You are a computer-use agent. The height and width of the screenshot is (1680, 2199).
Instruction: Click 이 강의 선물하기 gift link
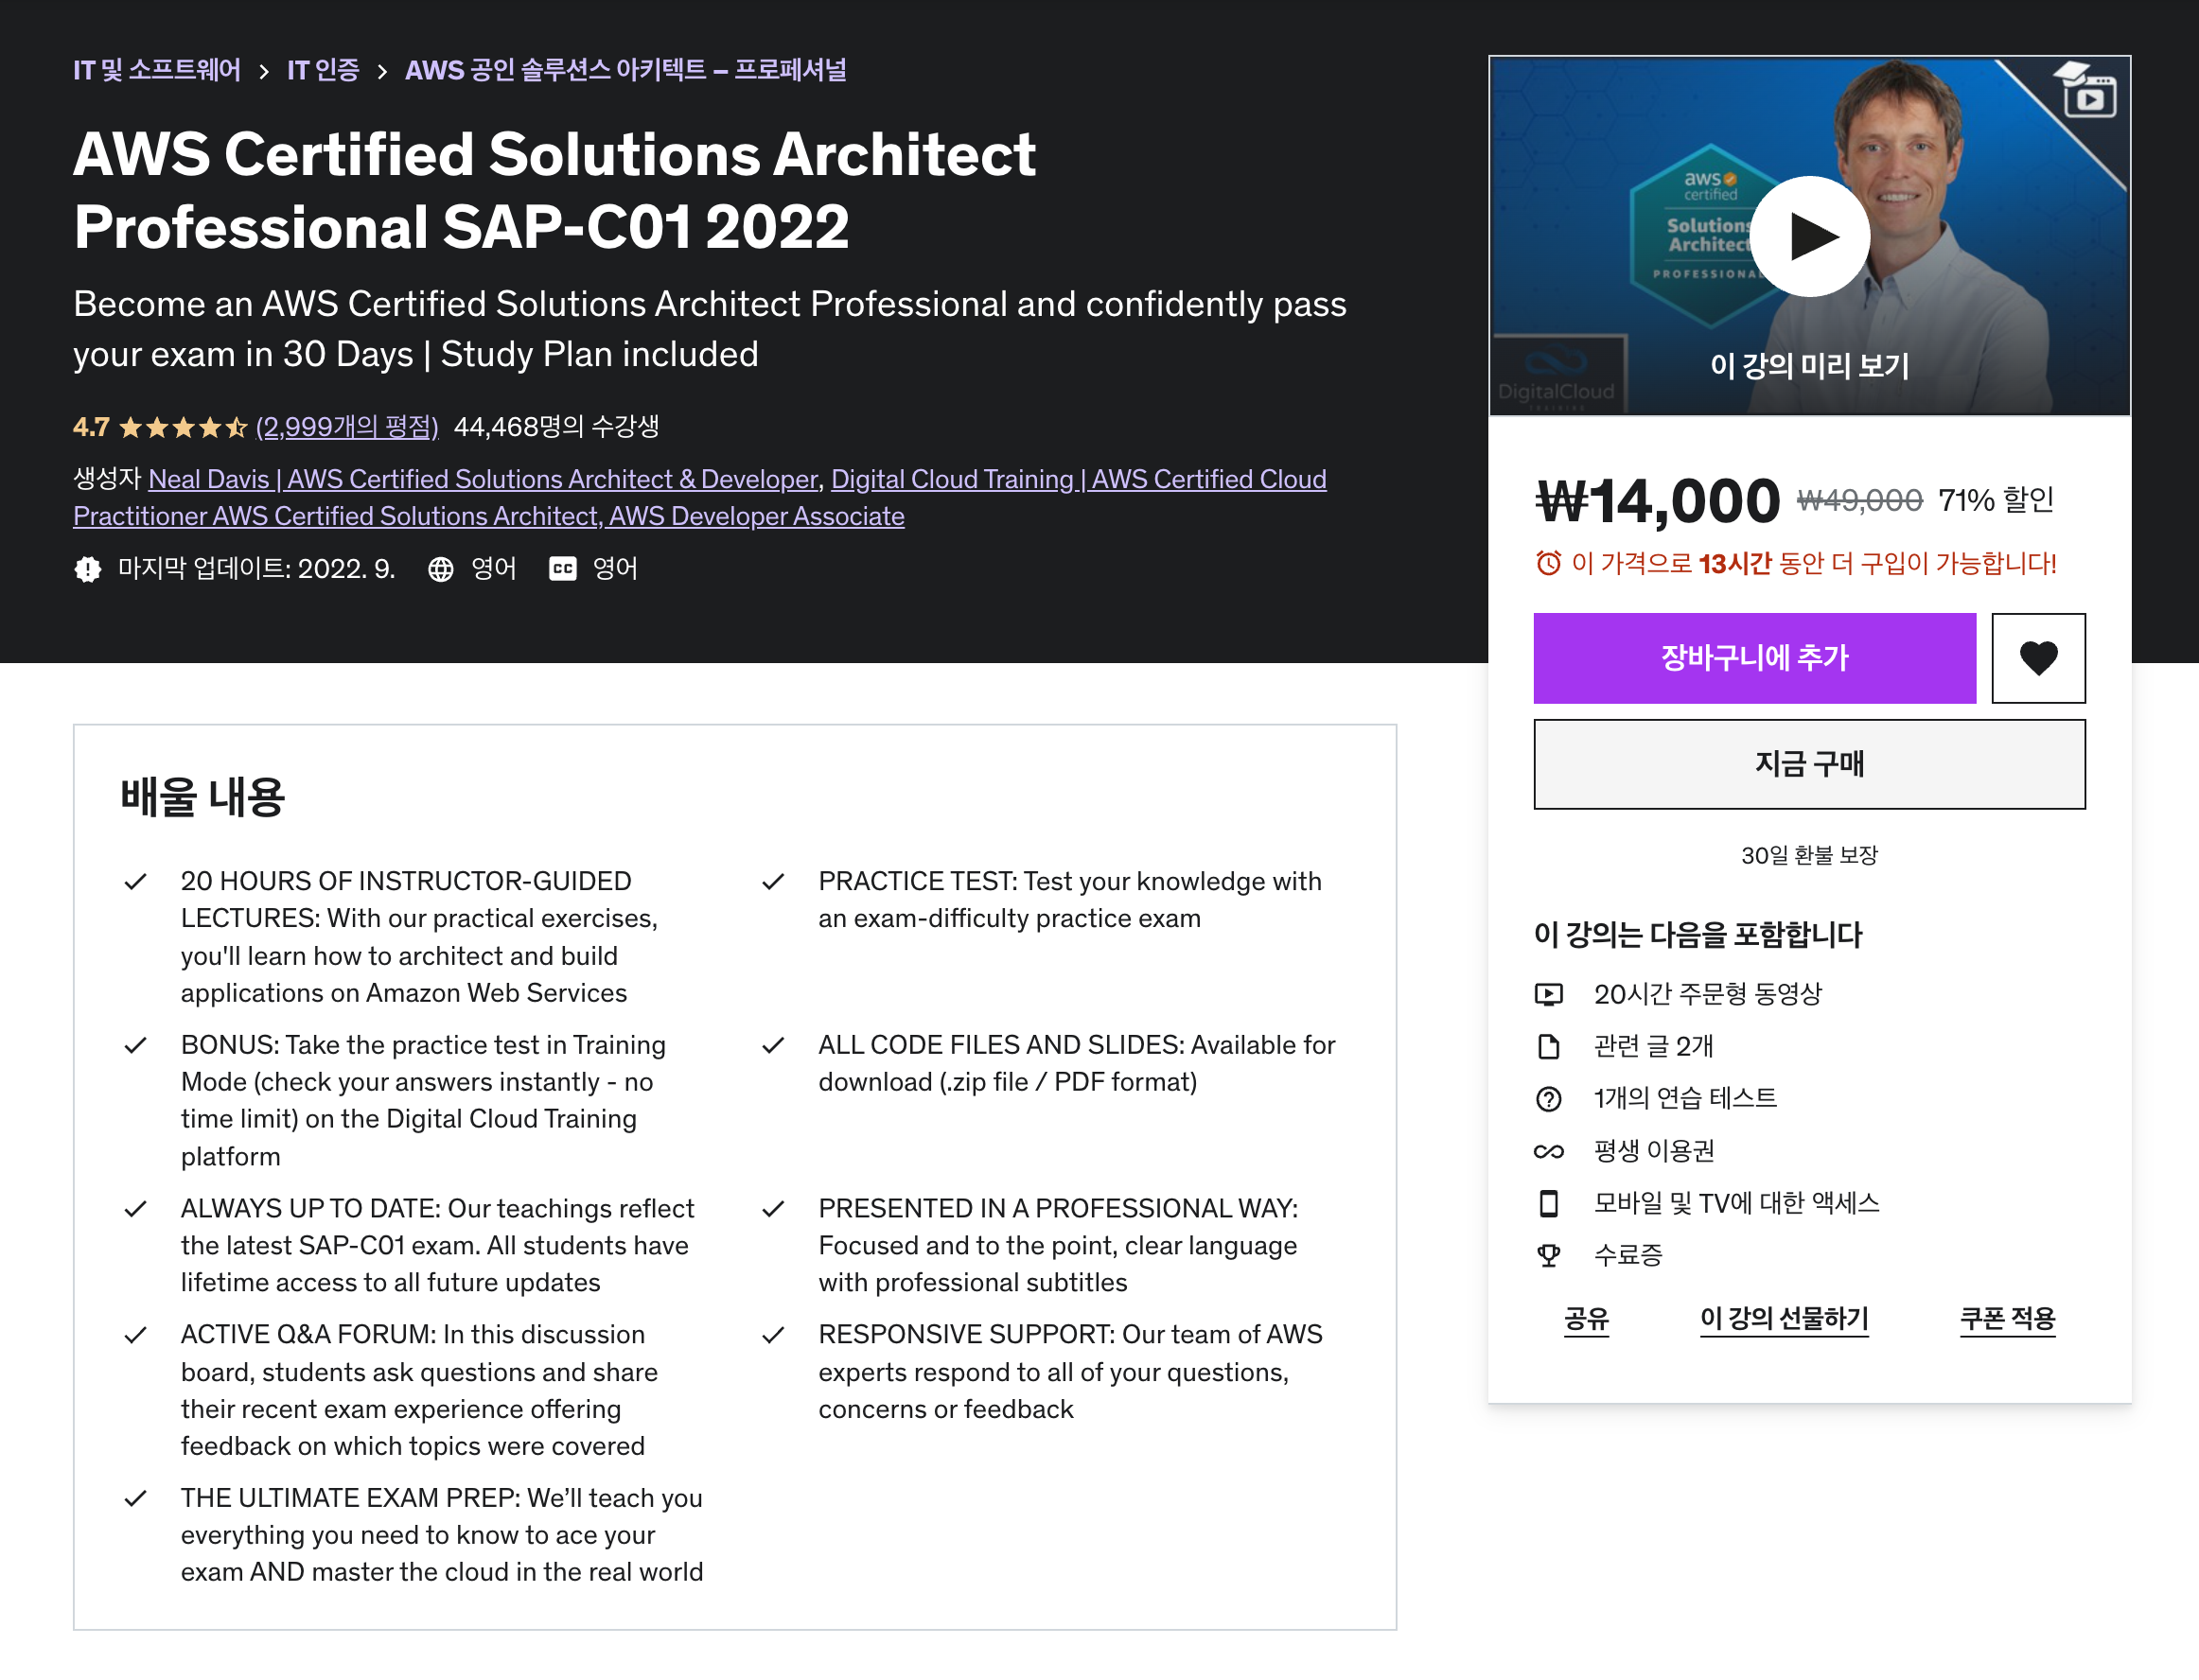coord(1783,1319)
